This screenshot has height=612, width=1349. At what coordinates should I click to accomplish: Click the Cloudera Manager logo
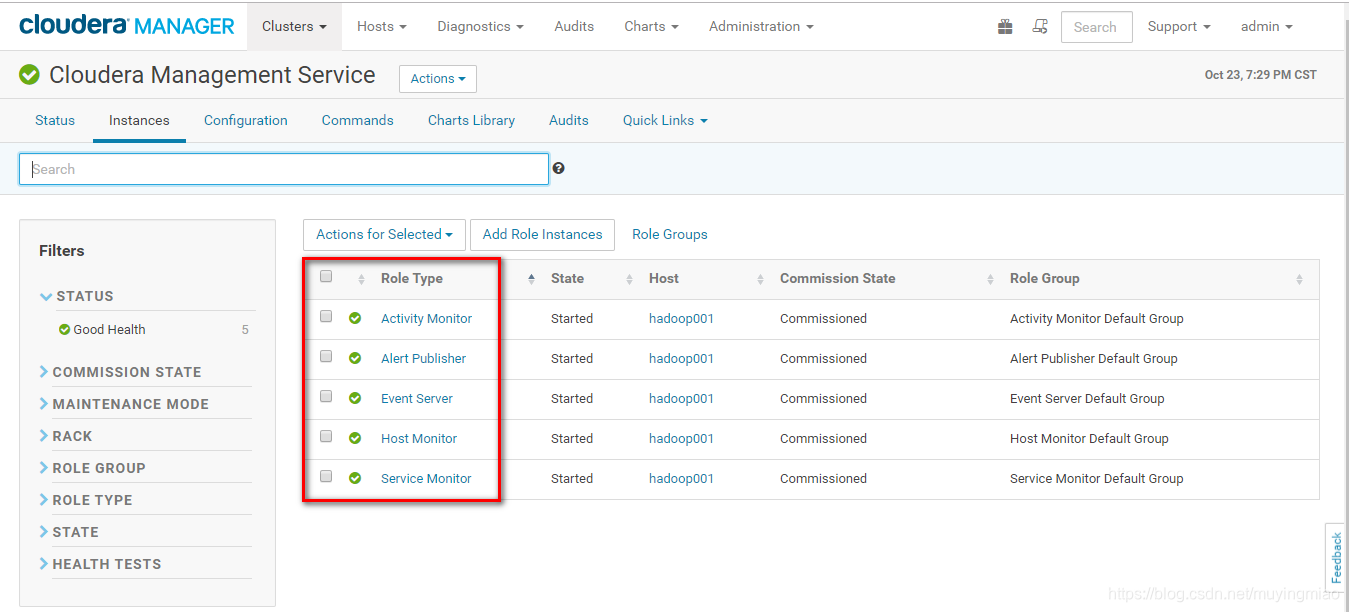[x=127, y=26]
